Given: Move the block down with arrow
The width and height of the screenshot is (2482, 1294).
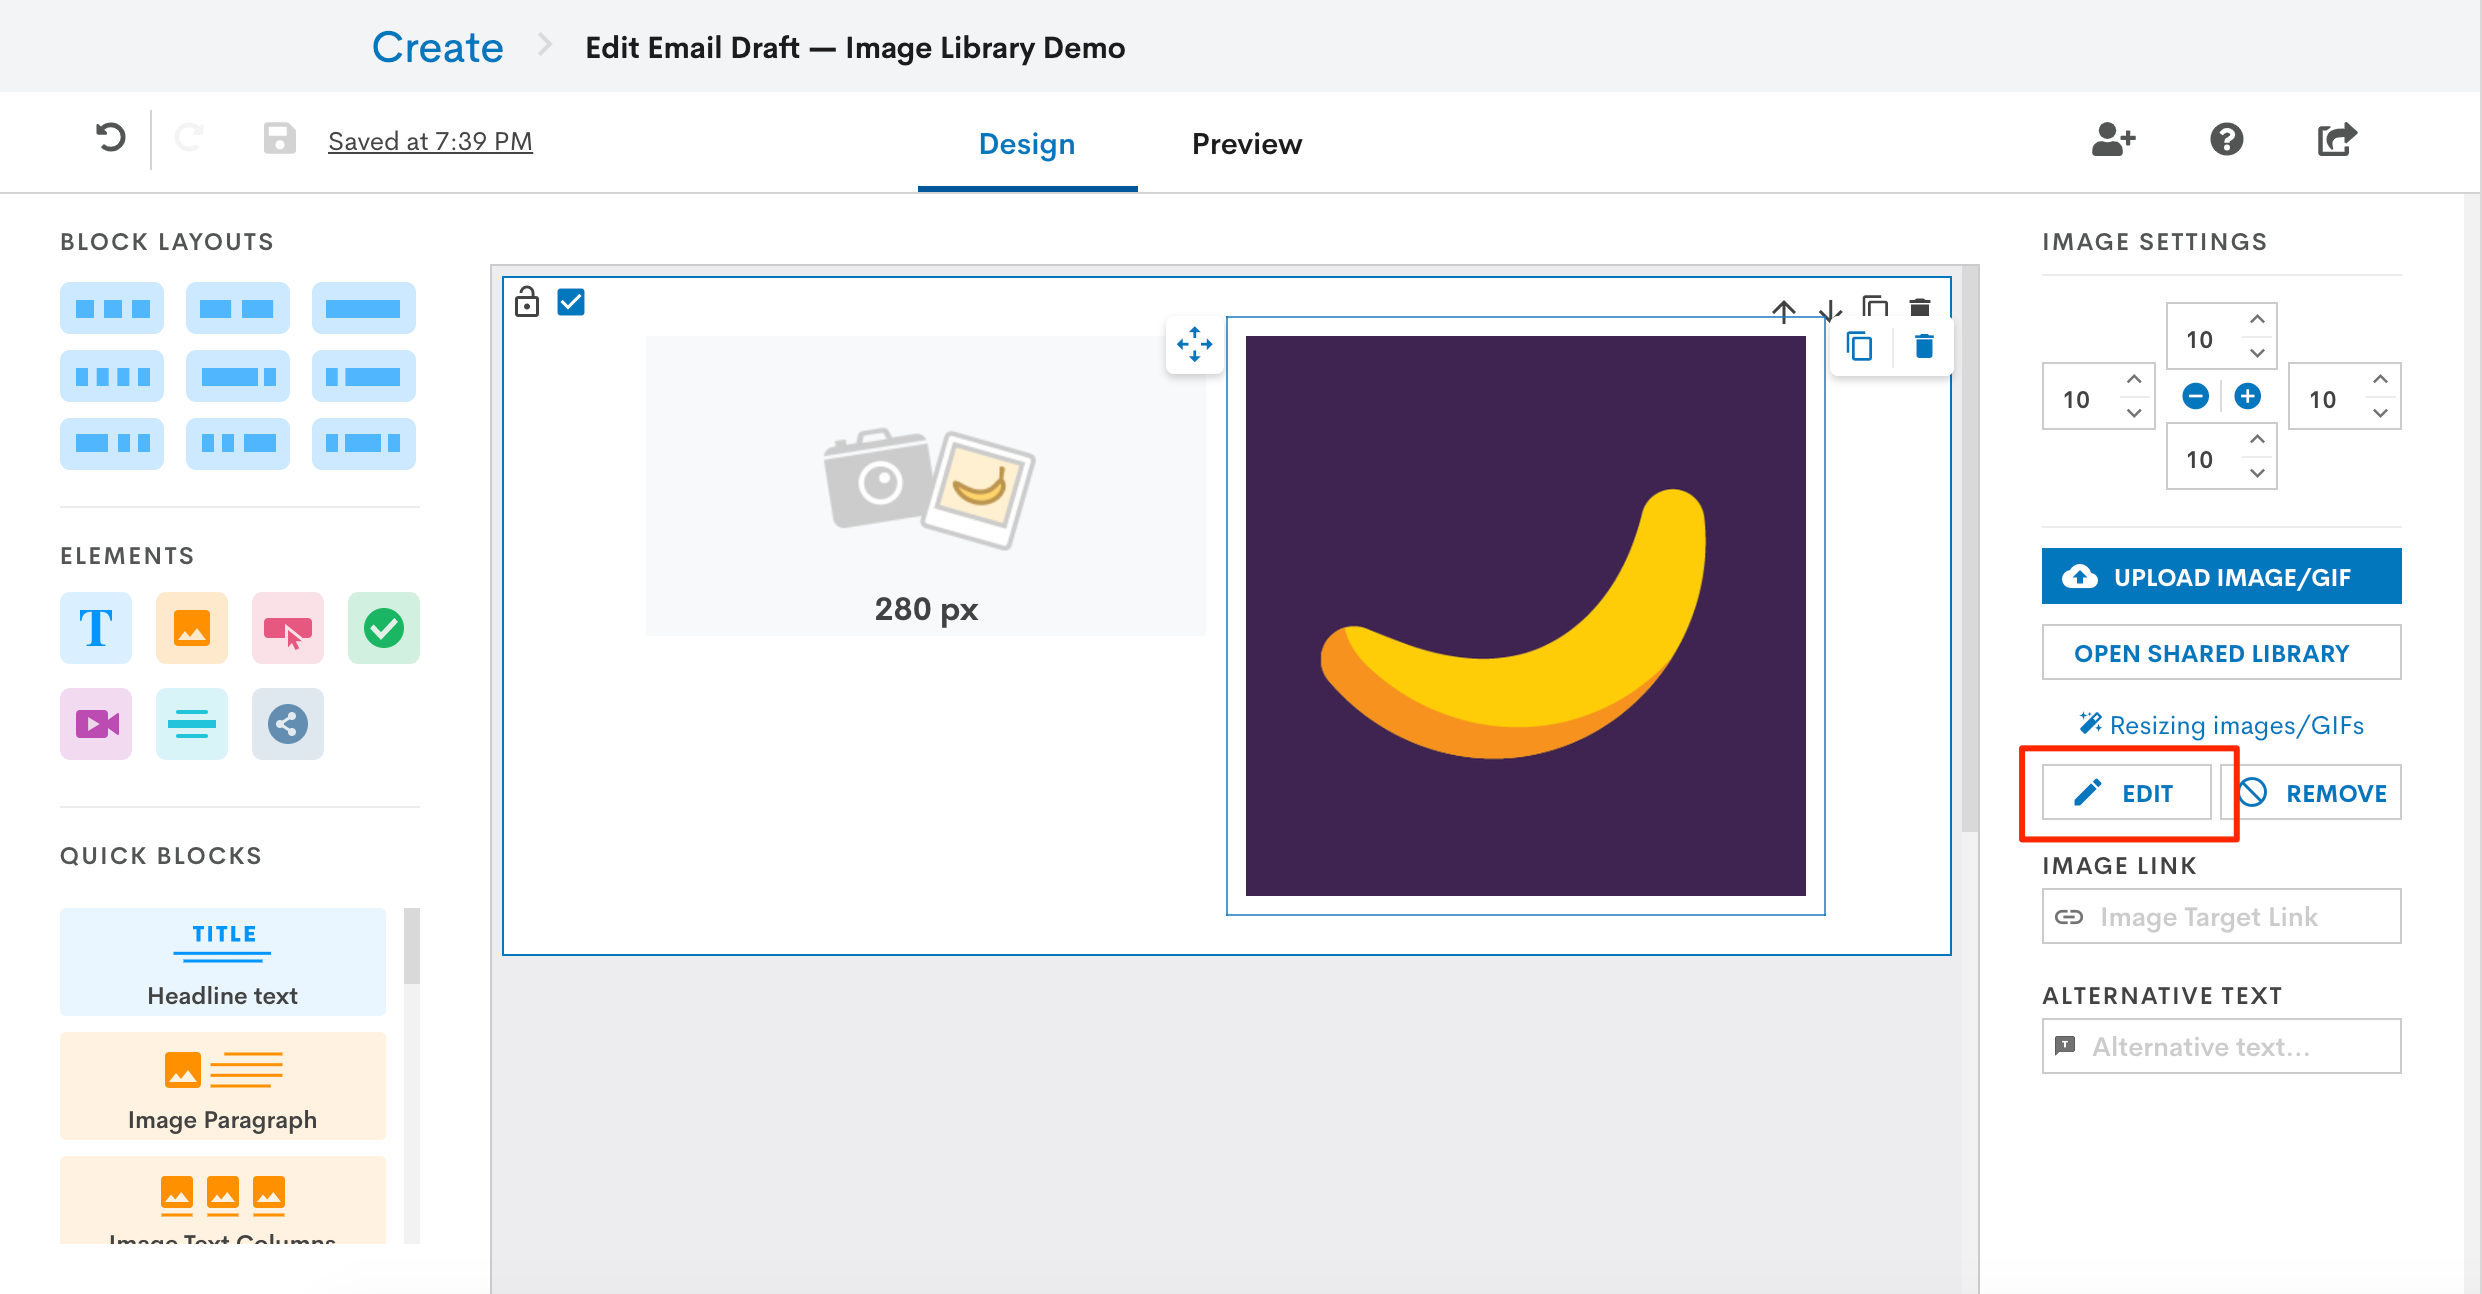Looking at the screenshot, I should (1830, 310).
